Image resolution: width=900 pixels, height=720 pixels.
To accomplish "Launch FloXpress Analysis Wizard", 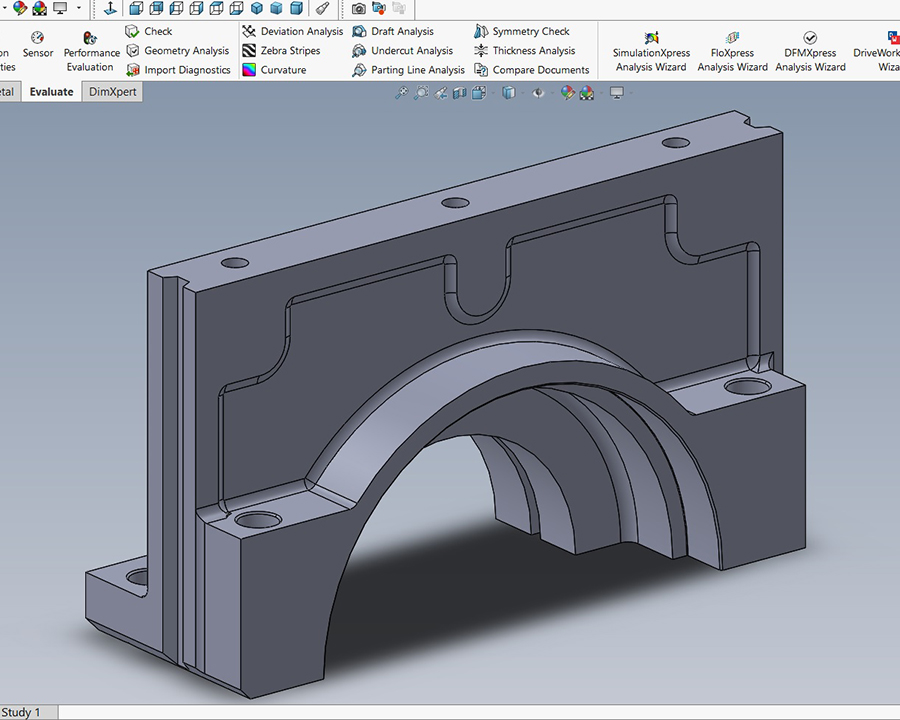I will [732, 52].
